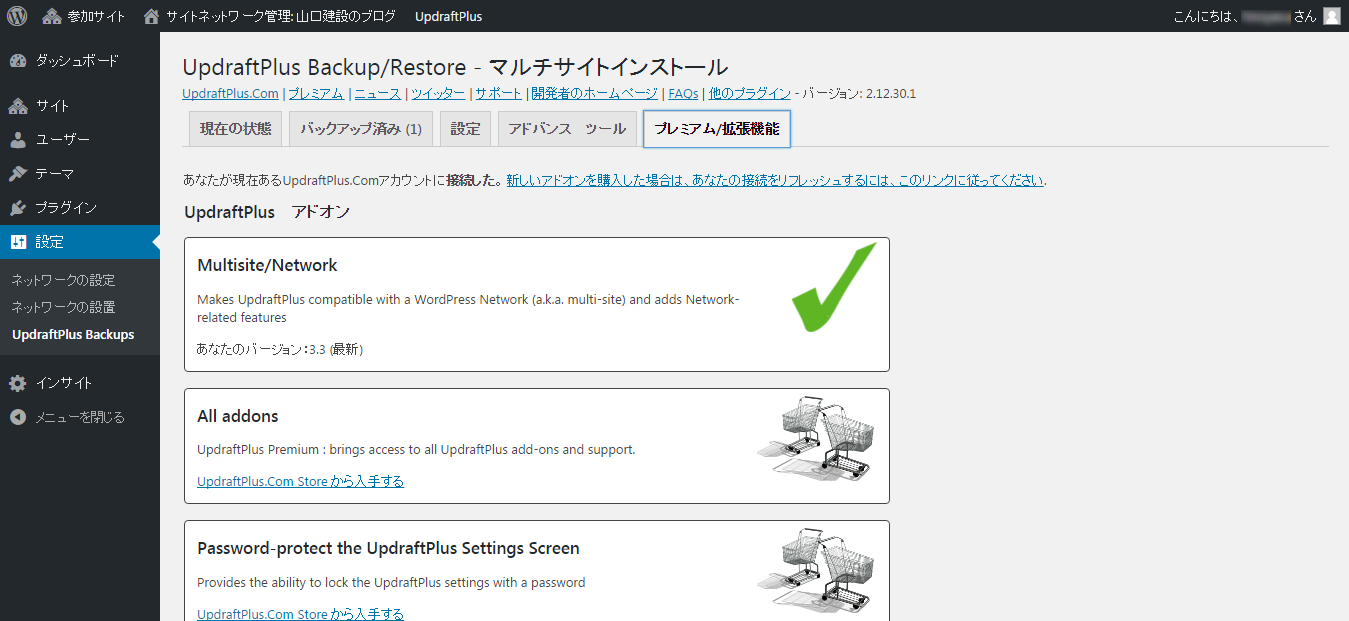Image resolution: width=1349 pixels, height=621 pixels.
Task: Click the Multisite/Network addon title
Action: [267, 266]
